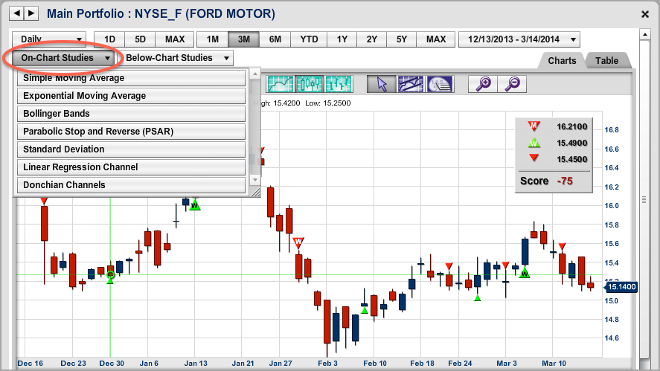
Task: Click red sell triangle above Dec 16 candle
Action: click(44, 201)
